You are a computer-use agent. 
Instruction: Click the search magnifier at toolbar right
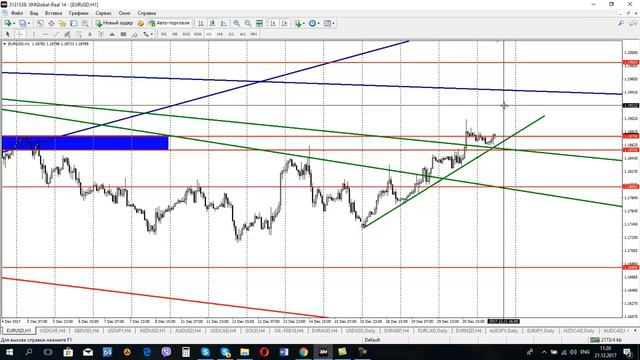621,23
